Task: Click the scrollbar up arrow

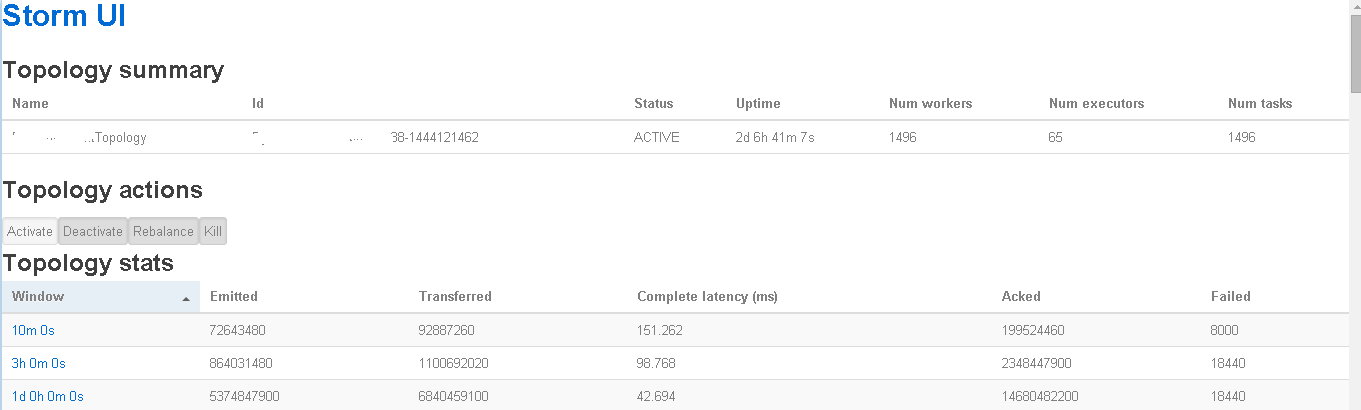Action: click(x=1354, y=7)
